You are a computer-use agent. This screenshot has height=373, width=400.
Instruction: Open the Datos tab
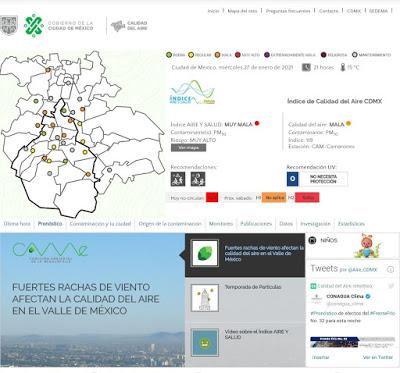coord(286,224)
